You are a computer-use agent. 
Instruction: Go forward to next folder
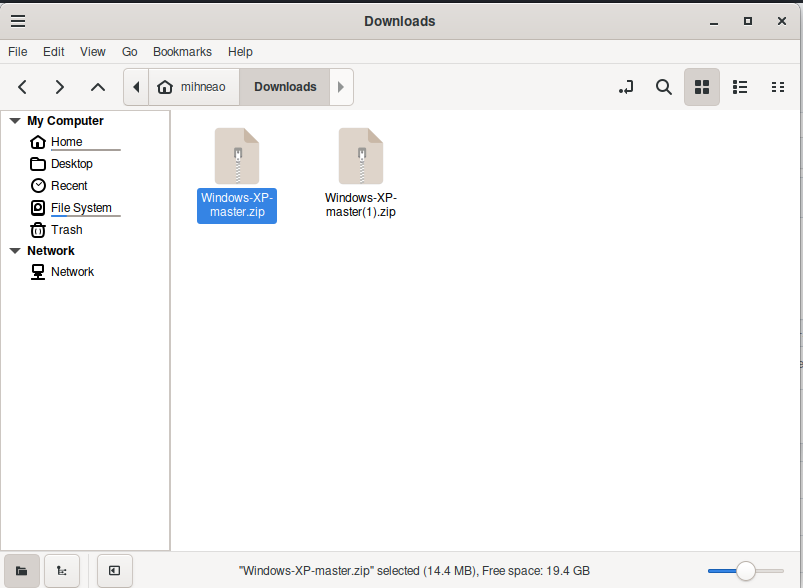tap(59, 87)
